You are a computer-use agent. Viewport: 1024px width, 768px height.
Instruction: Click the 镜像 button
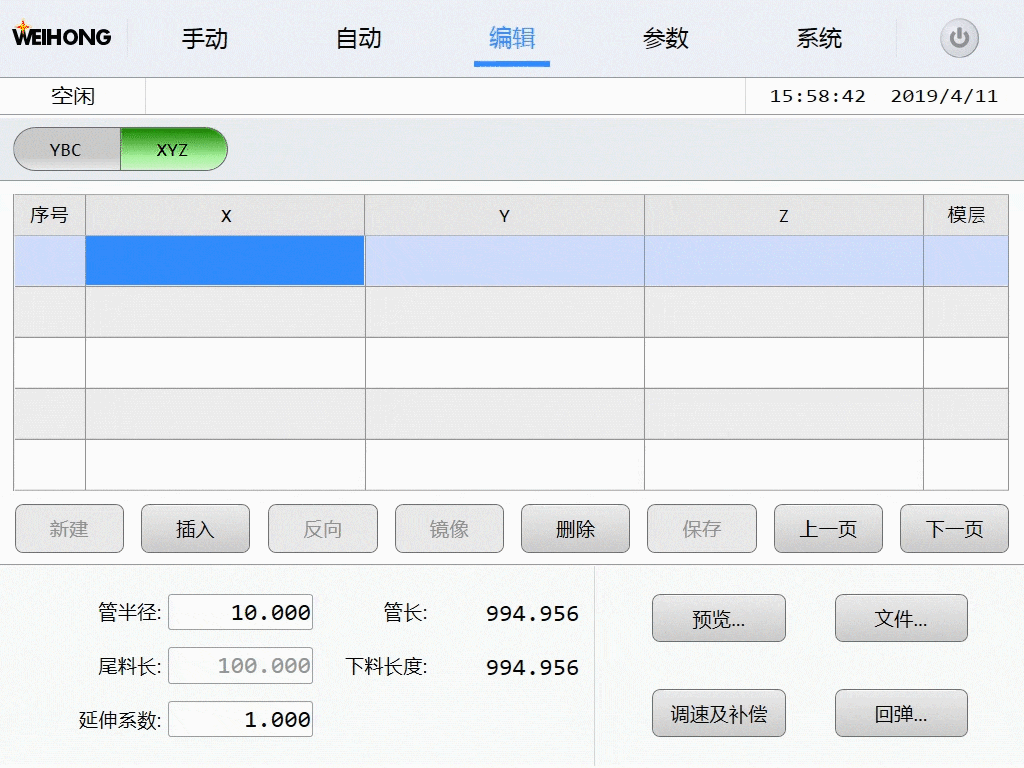click(x=449, y=528)
